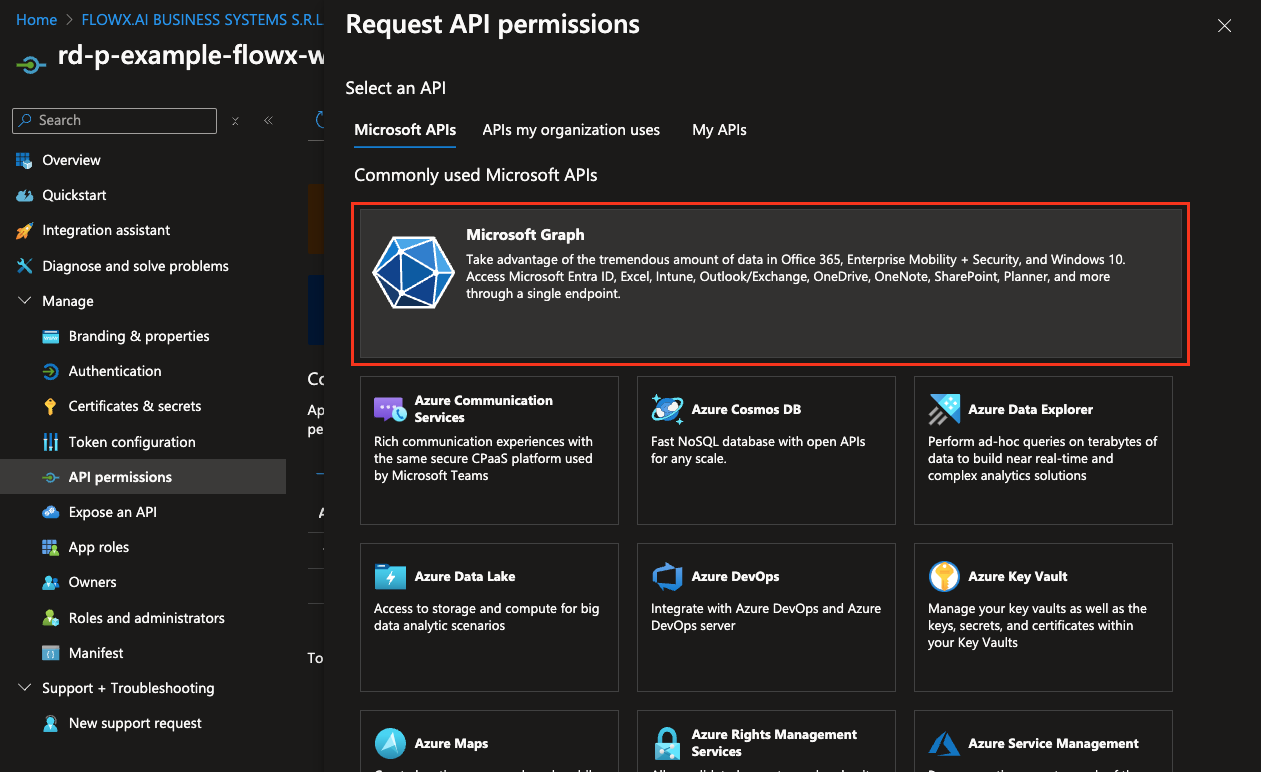1261x772 pixels.
Task: Switch to the Microsoft APIs tab
Action: 405,130
